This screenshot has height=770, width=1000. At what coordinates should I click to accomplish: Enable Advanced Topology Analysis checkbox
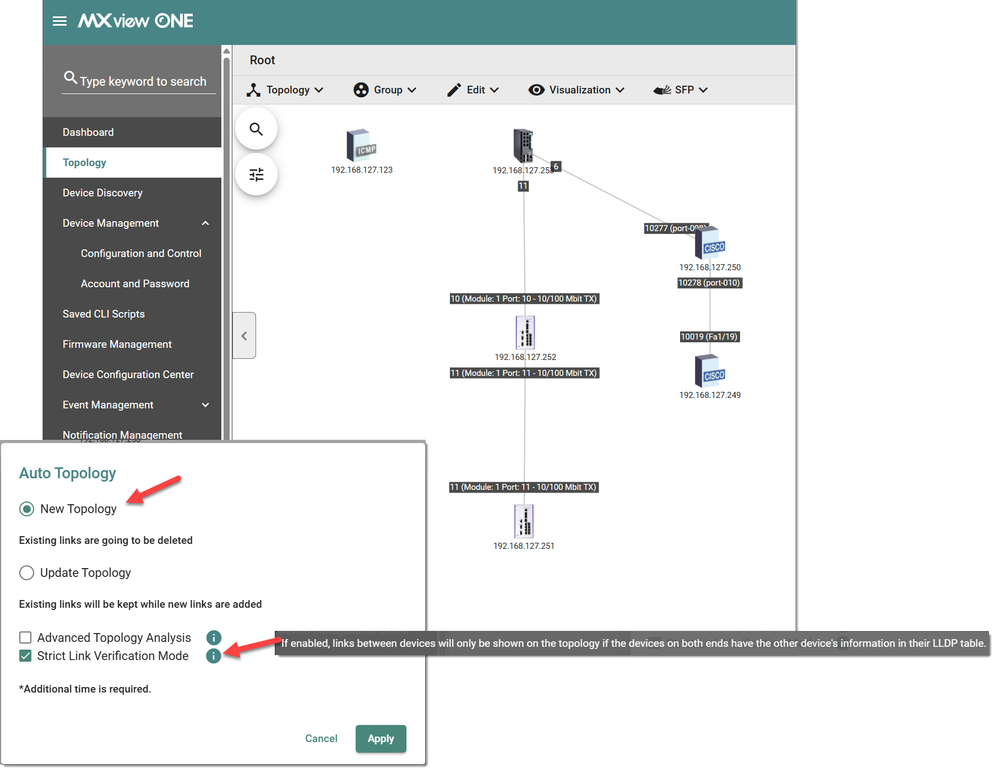(x=26, y=637)
